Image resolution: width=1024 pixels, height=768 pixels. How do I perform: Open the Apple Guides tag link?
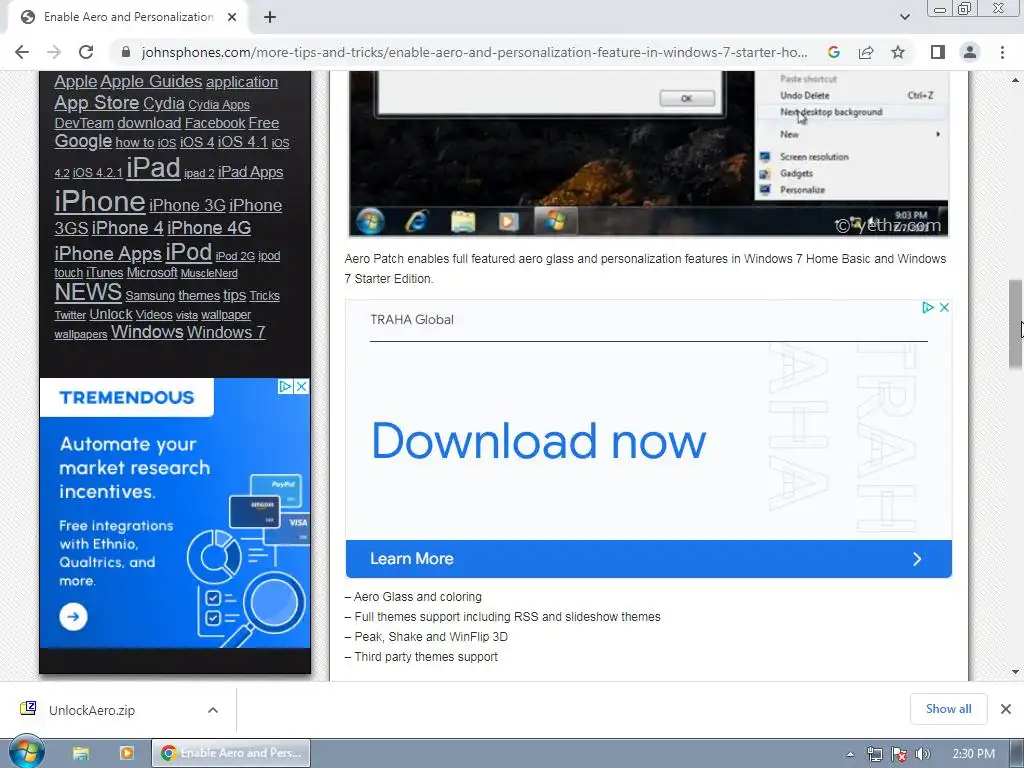coord(151,82)
